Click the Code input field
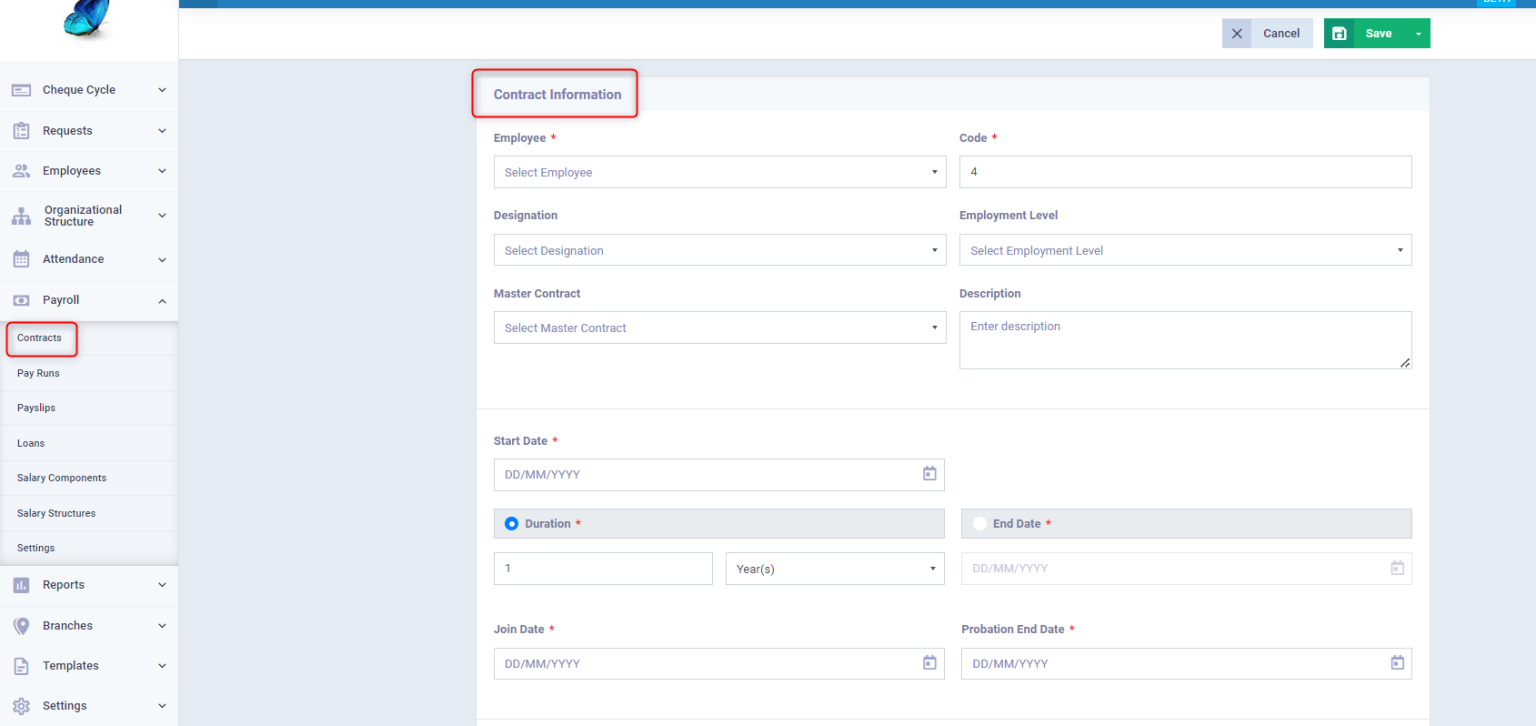The image size is (1536, 726). (1185, 172)
